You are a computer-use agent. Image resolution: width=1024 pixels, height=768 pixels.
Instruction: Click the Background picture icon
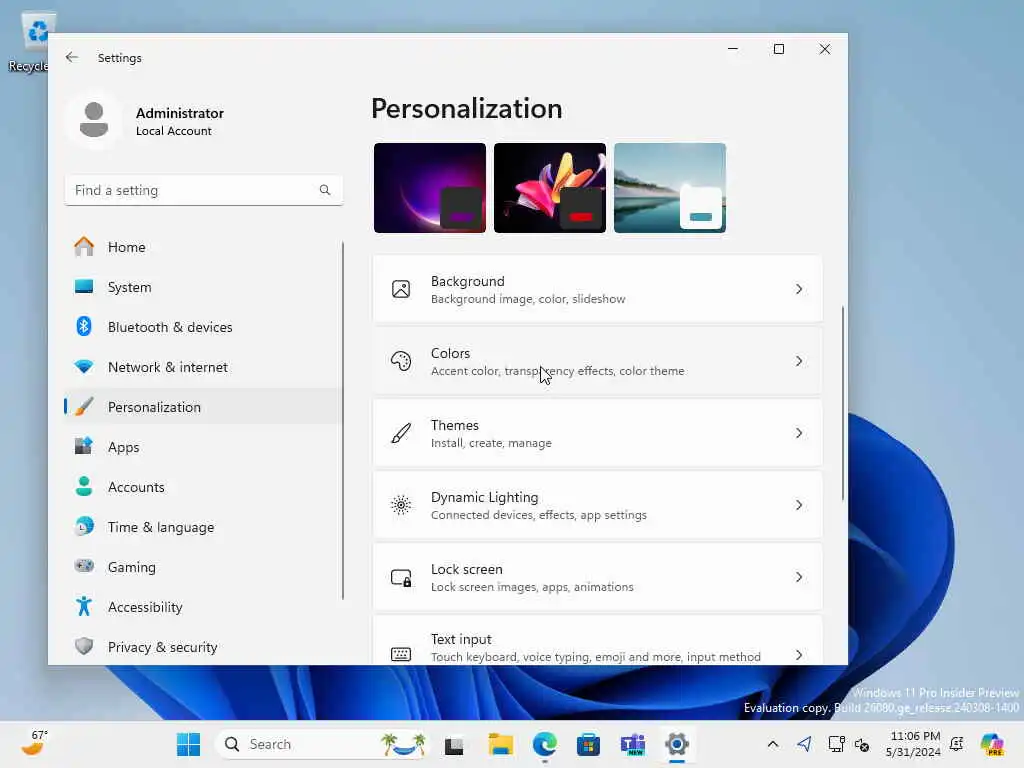point(401,289)
